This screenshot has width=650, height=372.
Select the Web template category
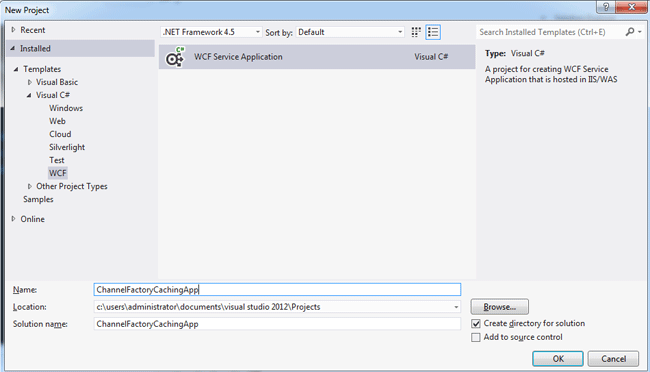tap(57, 121)
